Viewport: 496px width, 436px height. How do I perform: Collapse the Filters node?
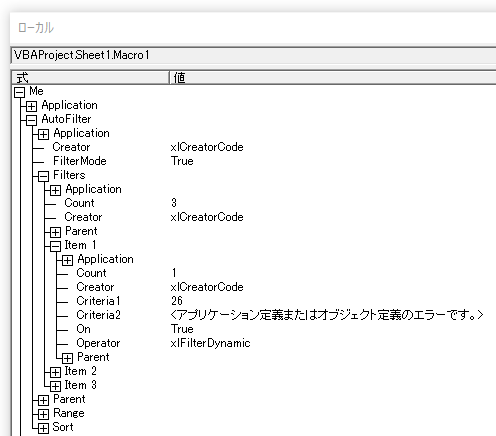tap(43, 176)
